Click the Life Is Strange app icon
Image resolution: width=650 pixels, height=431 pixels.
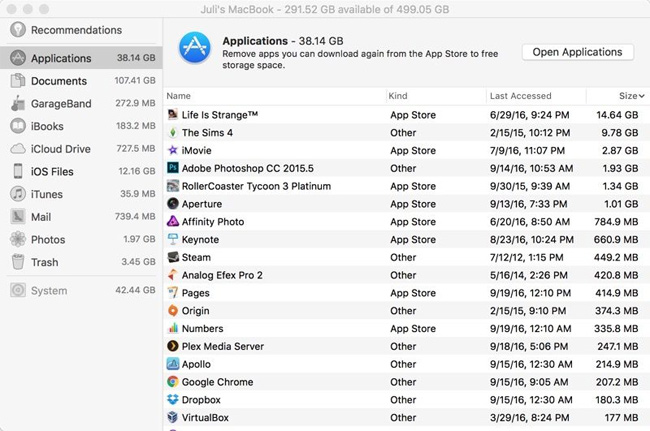tap(172, 114)
